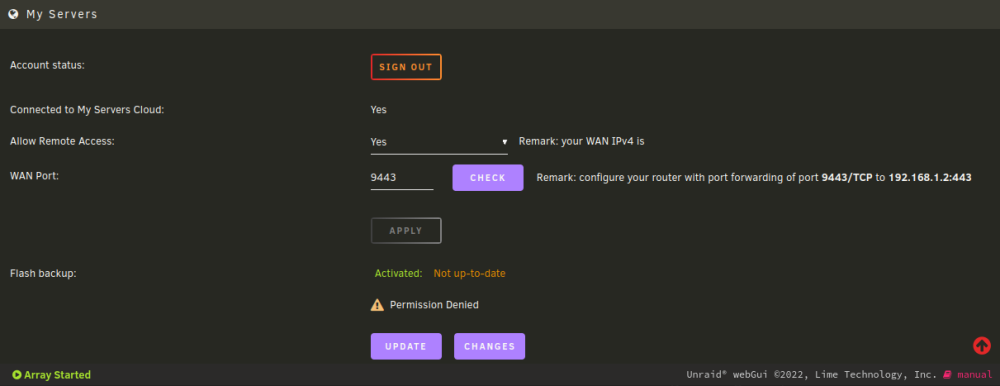1000x386 pixels.
Task: Open the Allow Remote Access dropdown
Action: click(439, 142)
